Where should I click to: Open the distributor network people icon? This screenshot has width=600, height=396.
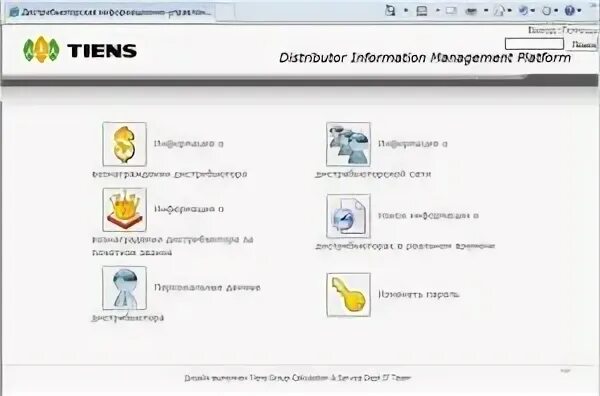point(348,144)
